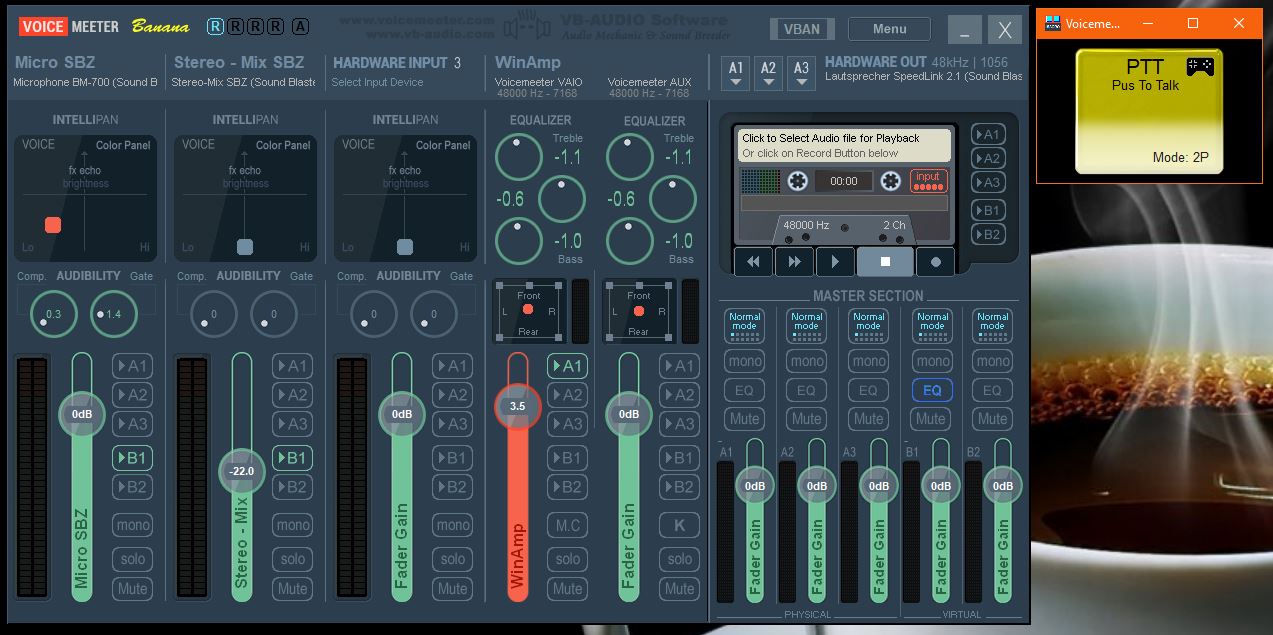Toggle the EQ on the B1 master bus

pos(932,390)
